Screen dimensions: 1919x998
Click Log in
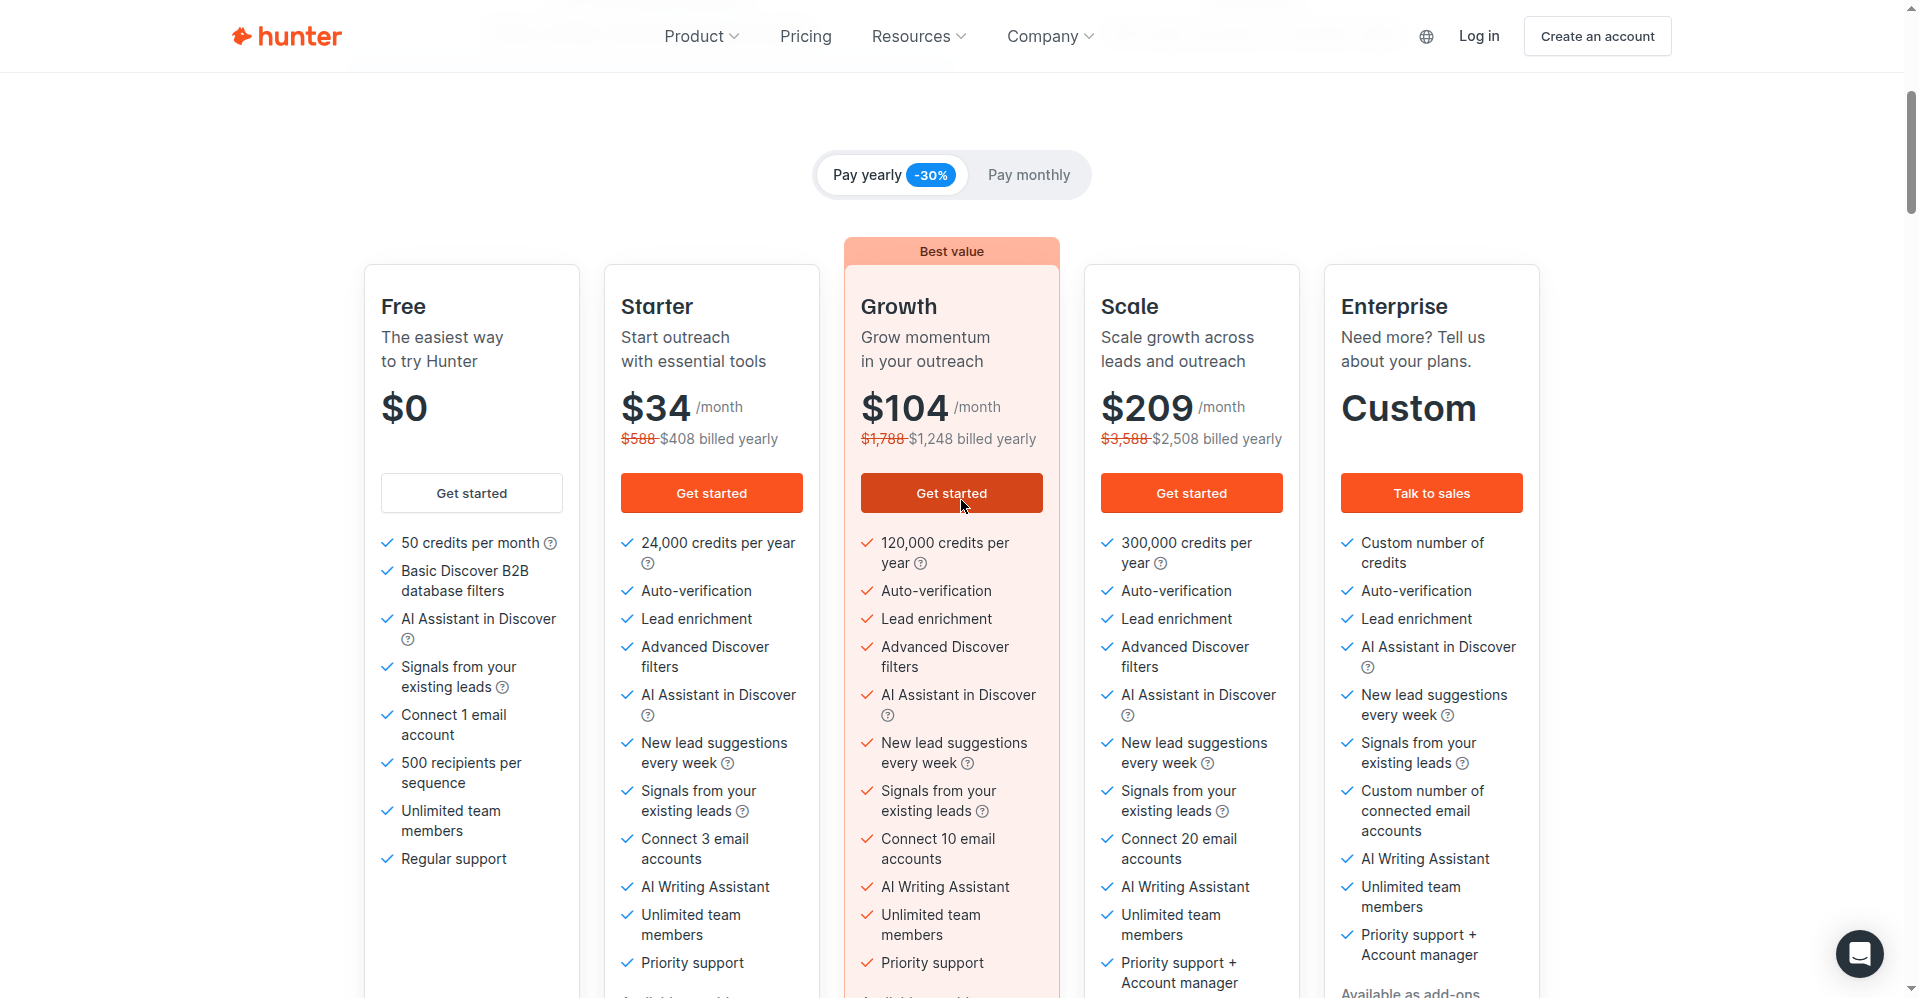pos(1479,36)
